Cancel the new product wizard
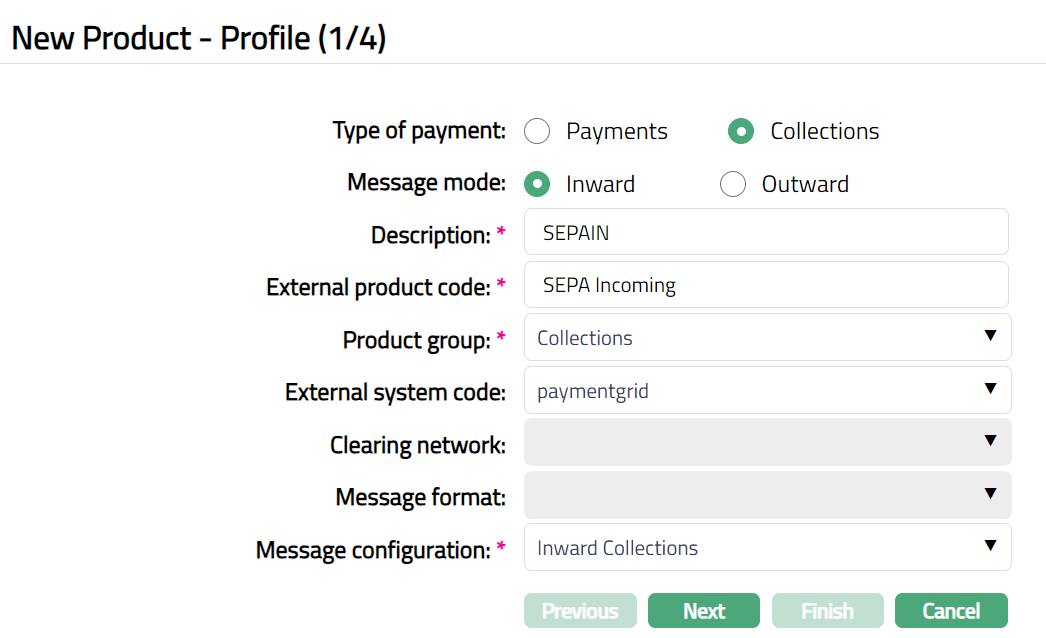1046x638 pixels. 950,611
